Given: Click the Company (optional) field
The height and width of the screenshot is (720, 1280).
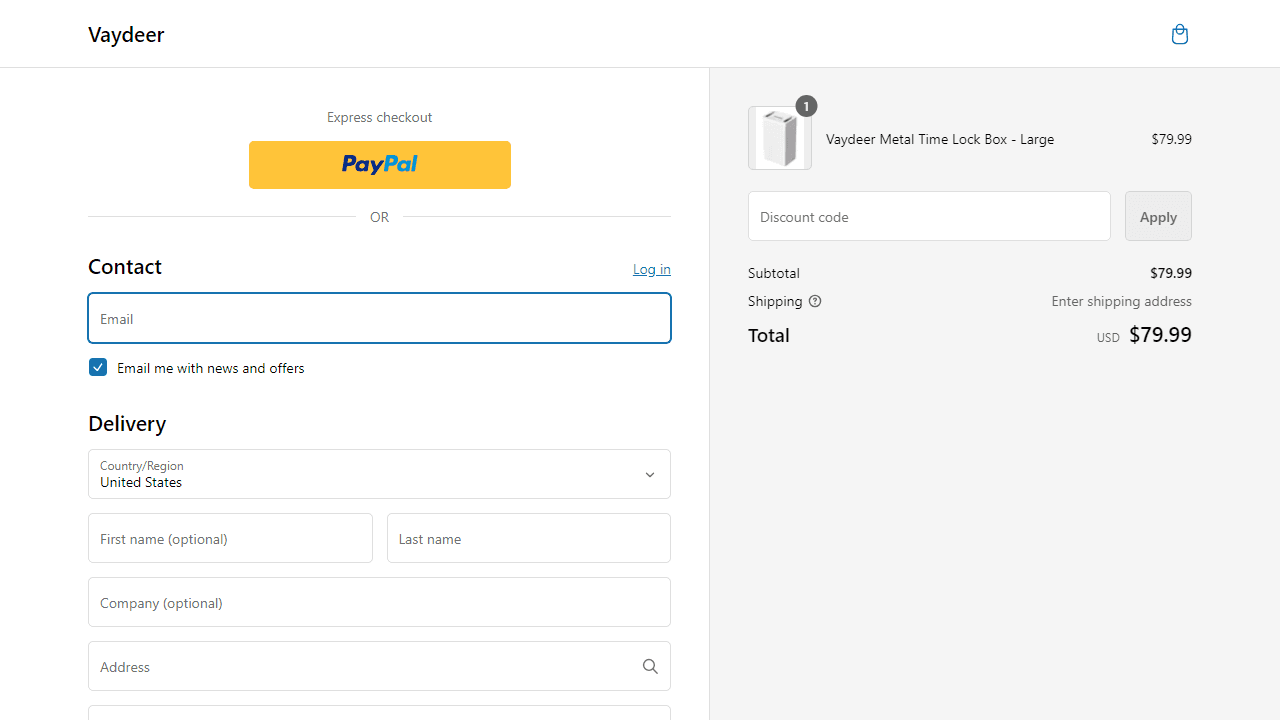Looking at the screenshot, I should click(x=379, y=602).
